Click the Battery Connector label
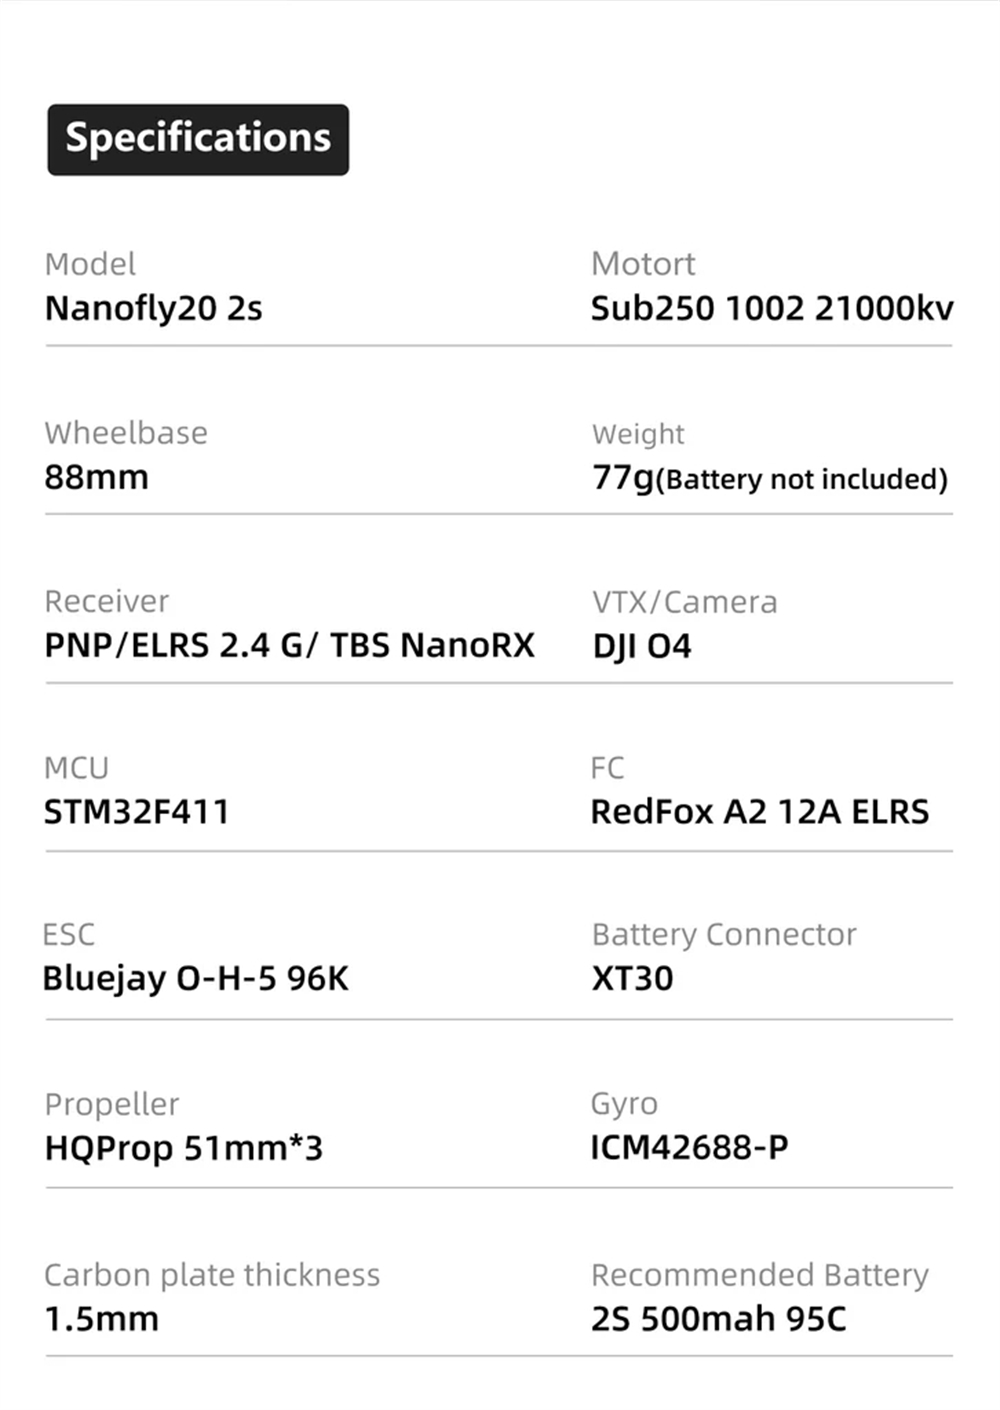The height and width of the screenshot is (1410, 1000). [724, 934]
